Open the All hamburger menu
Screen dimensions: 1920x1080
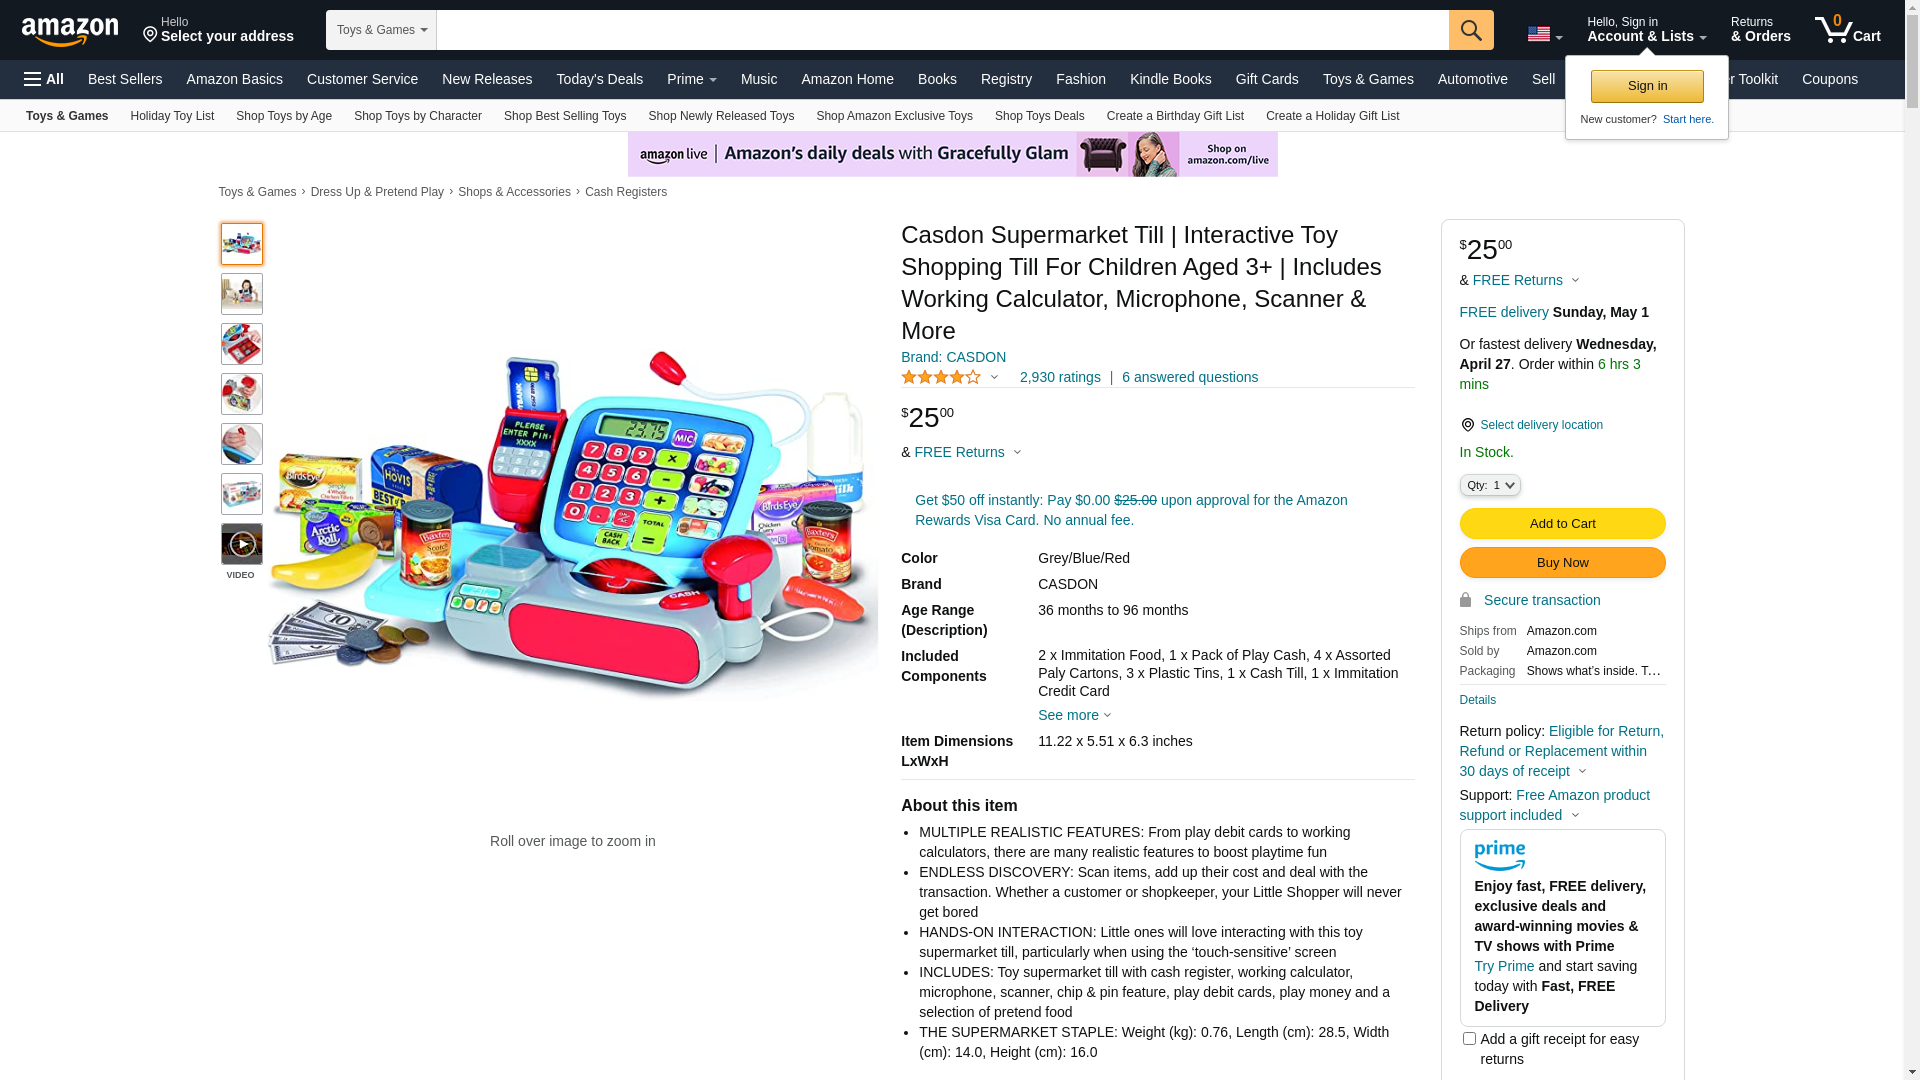[44, 79]
